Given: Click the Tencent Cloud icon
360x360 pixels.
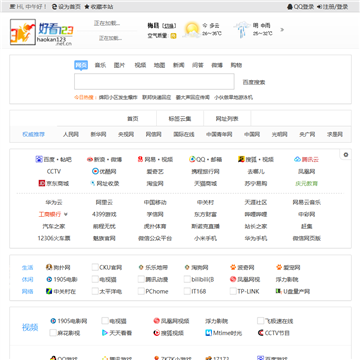Looking at the screenshot, I should [x=297, y=159].
